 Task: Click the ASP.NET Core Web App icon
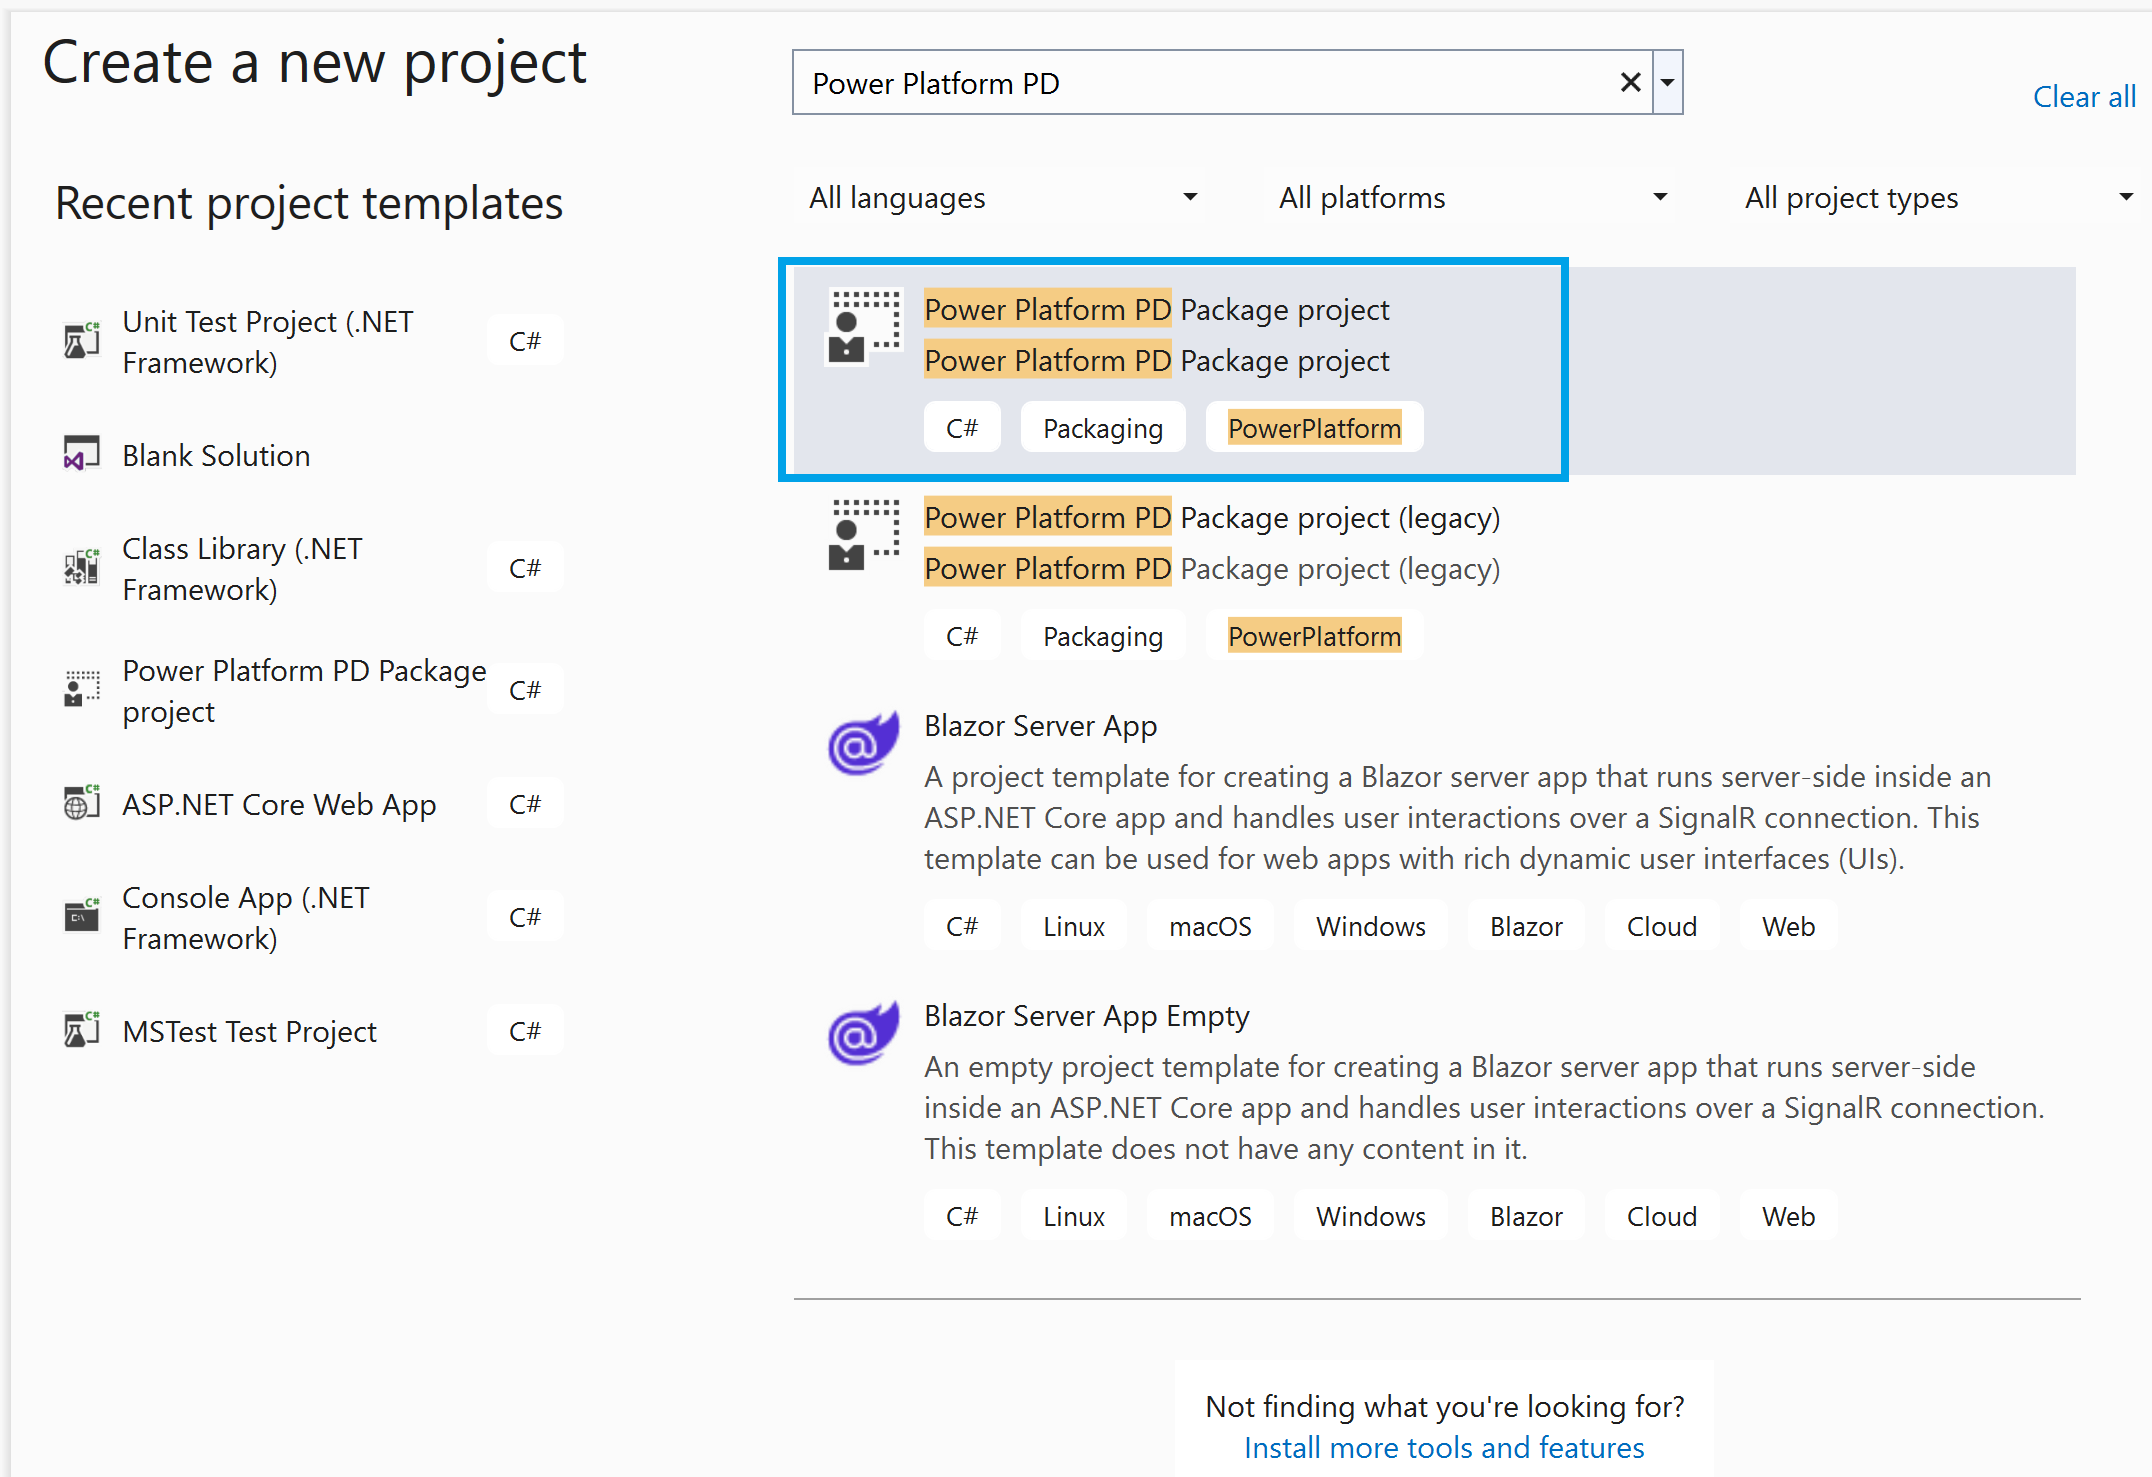(x=82, y=803)
